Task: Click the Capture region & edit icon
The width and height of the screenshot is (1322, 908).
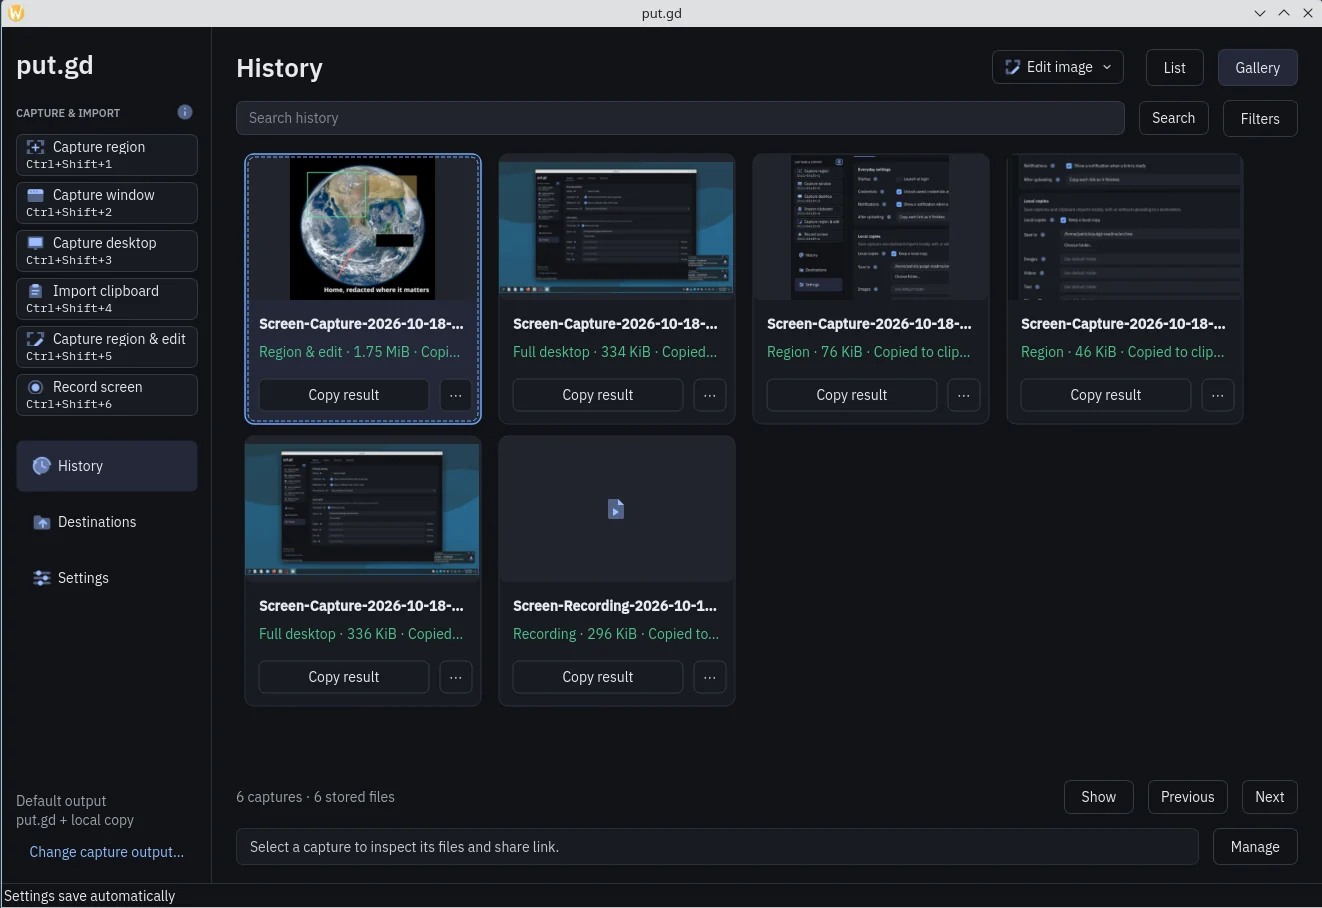Action: click(36, 339)
